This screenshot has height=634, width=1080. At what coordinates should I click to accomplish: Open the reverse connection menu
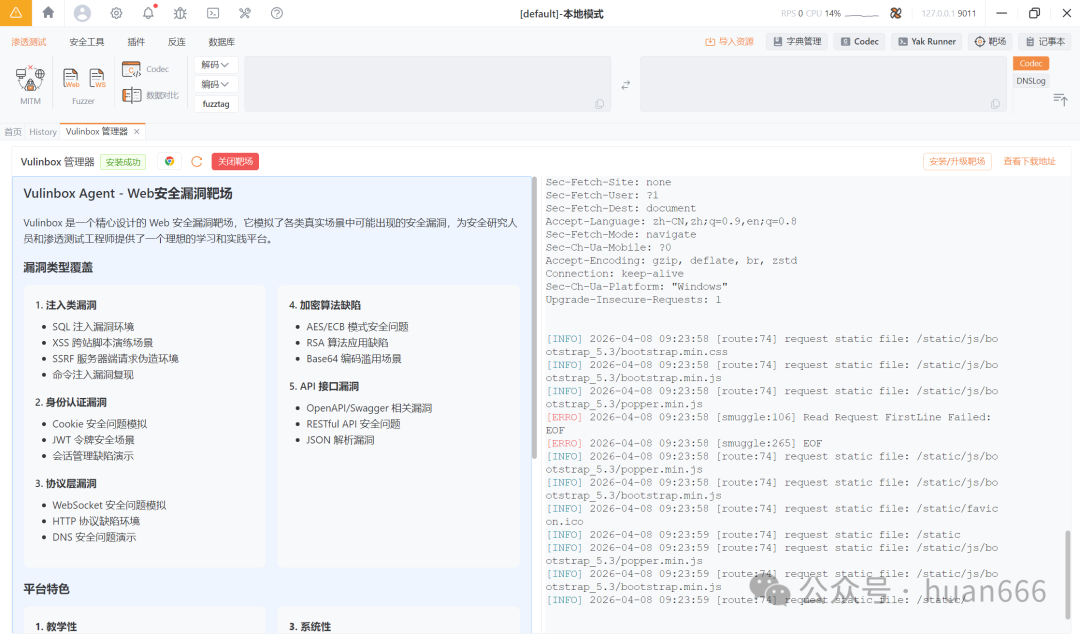(177, 42)
